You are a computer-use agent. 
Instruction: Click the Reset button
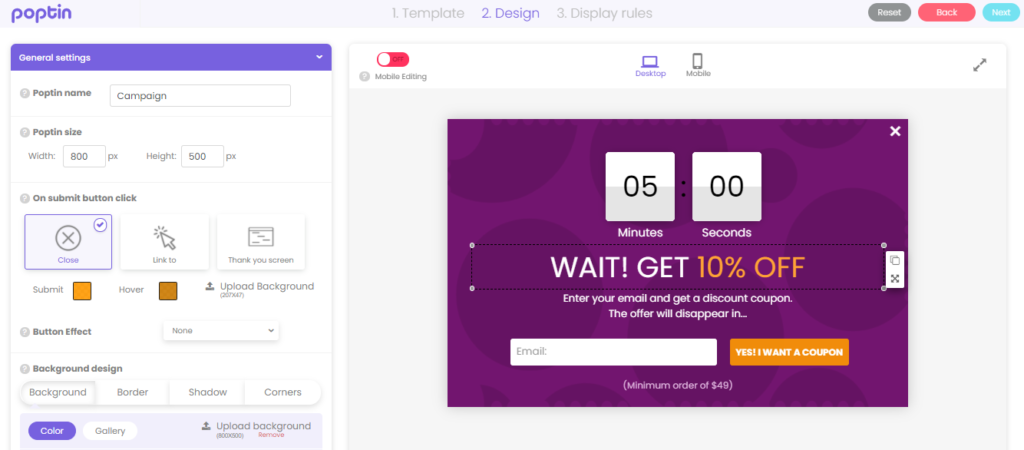click(889, 12)
